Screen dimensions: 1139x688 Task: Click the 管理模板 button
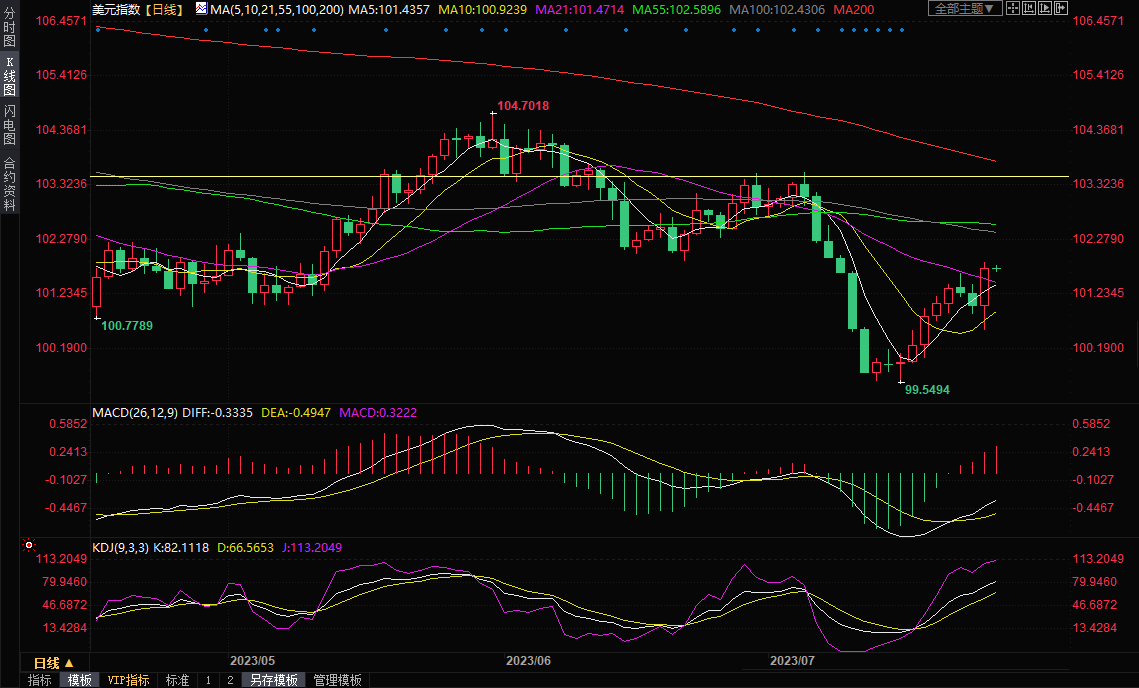[x=338, y=680]
